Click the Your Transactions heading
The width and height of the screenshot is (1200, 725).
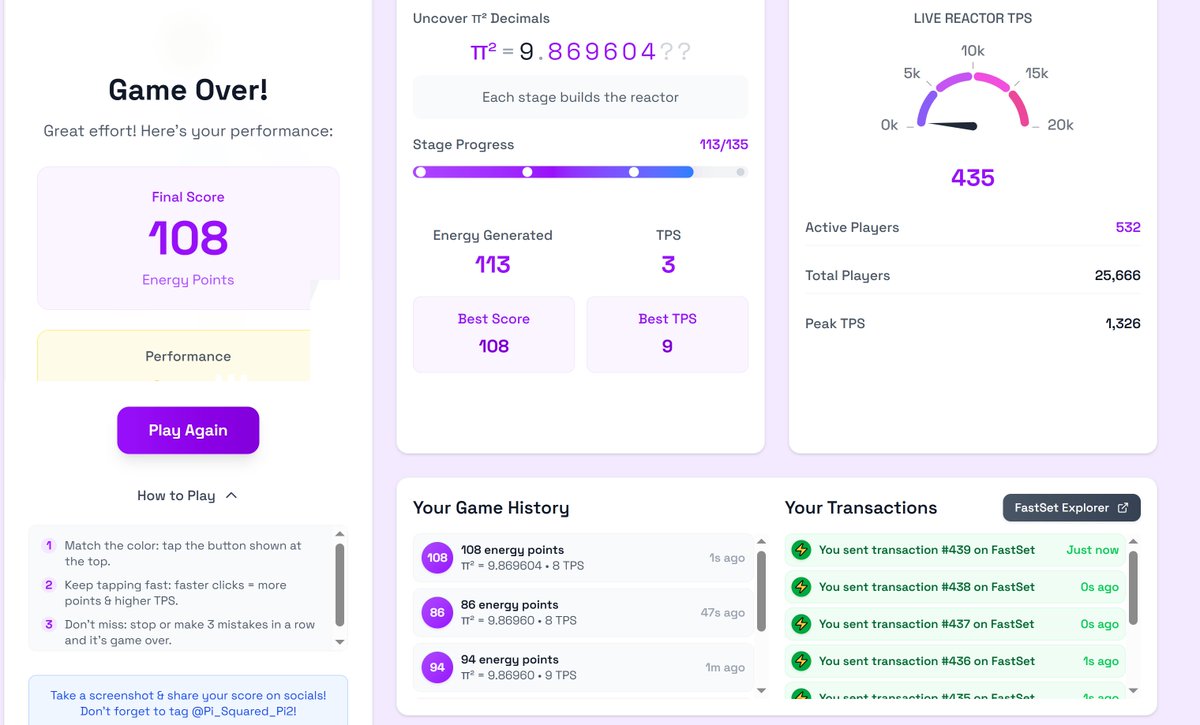[x=861, y=508]
